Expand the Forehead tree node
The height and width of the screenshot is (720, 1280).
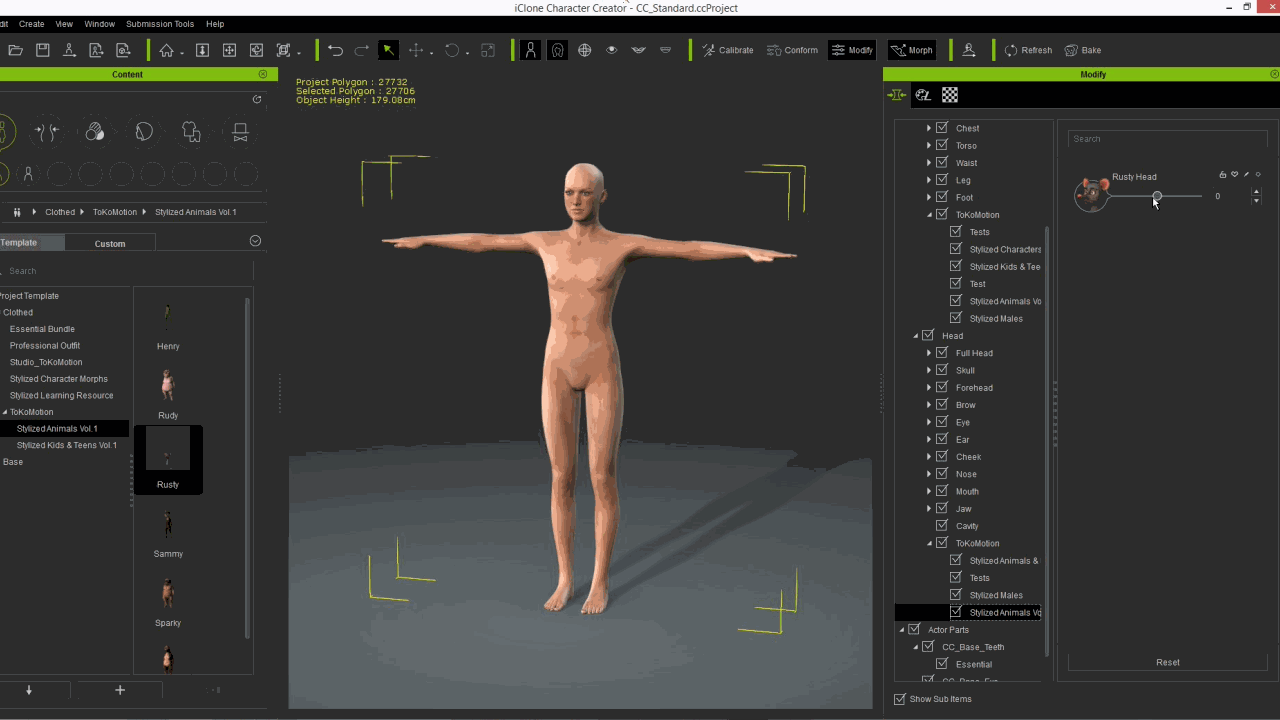(x=929, y=388)
